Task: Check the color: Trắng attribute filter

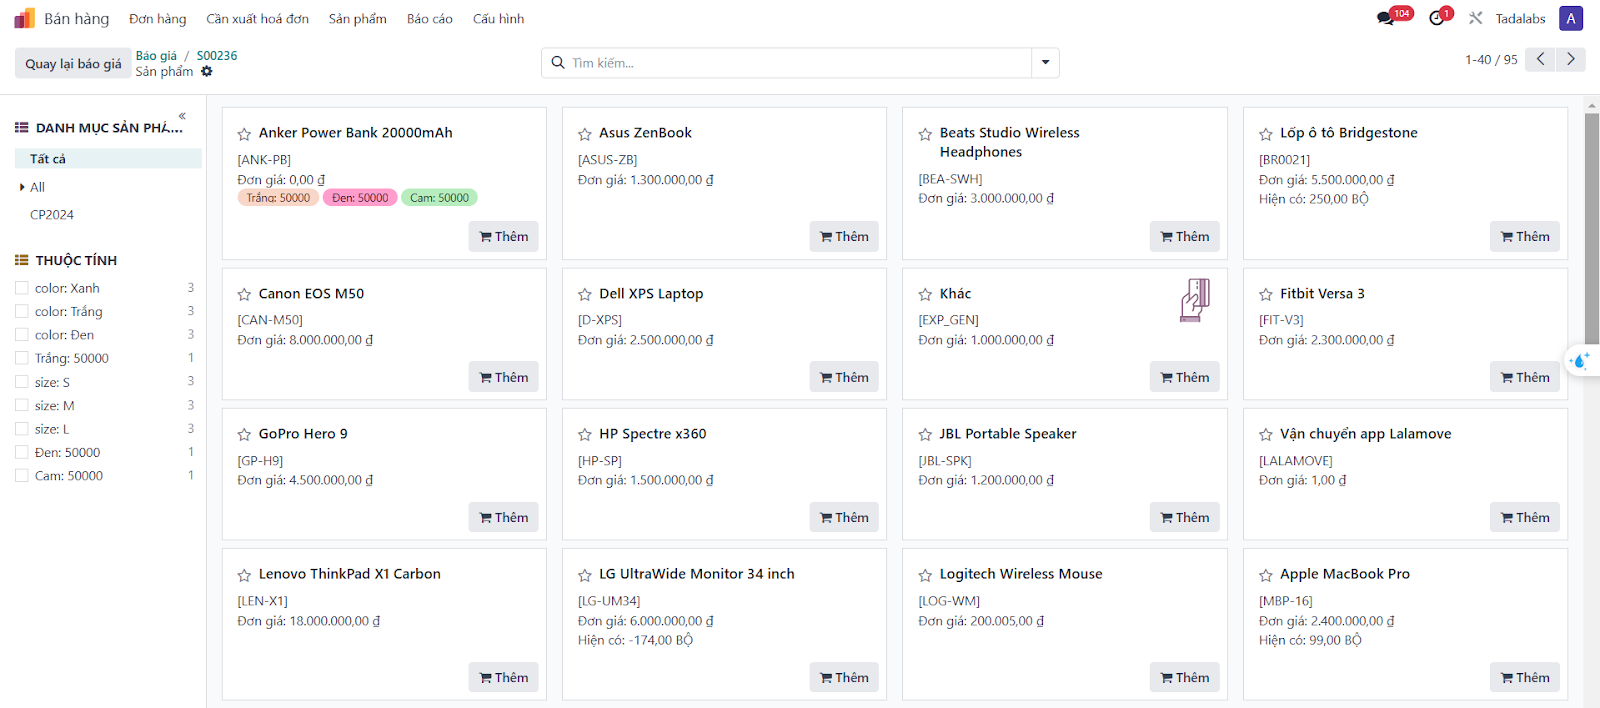Action: click(x=22, y=311)
